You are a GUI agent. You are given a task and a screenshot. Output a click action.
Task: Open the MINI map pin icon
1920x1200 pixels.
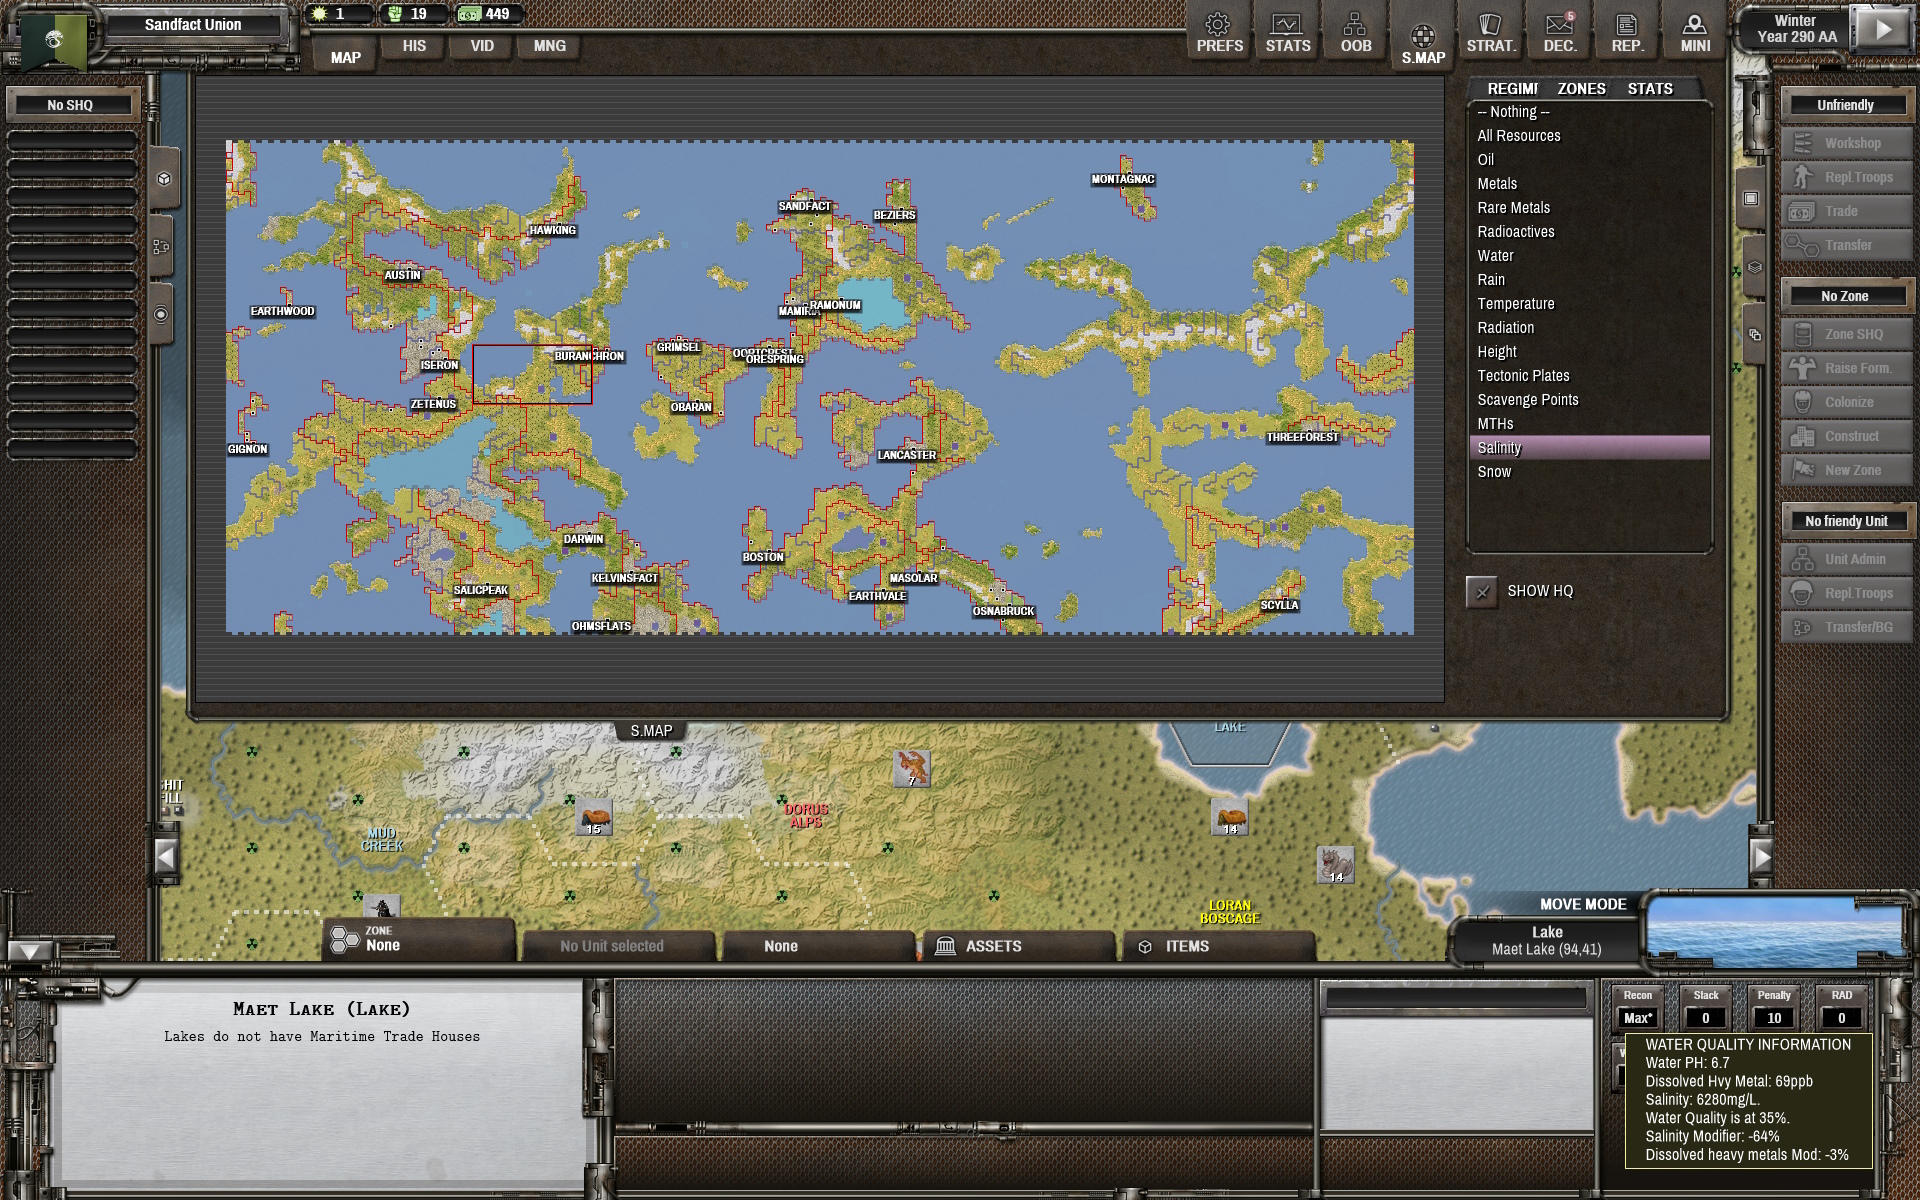(1694, 30)
